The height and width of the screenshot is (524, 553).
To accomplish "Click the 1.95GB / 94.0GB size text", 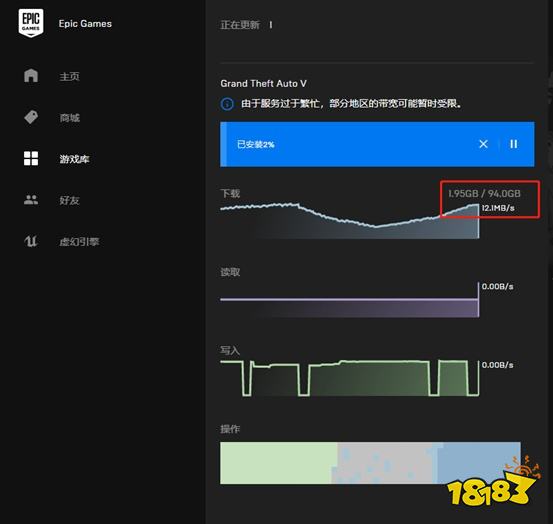I will pyautogui.click(x=485, y=193).
